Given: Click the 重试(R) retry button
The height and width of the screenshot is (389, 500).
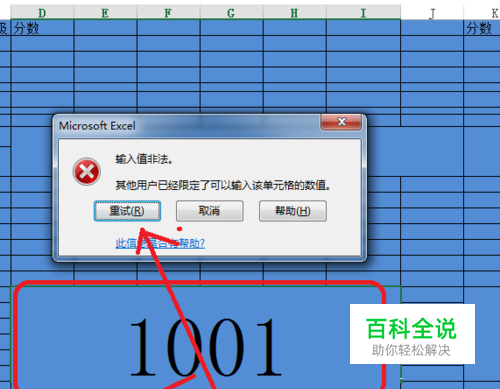Looking at the screenshot, I should pos(127,211).
